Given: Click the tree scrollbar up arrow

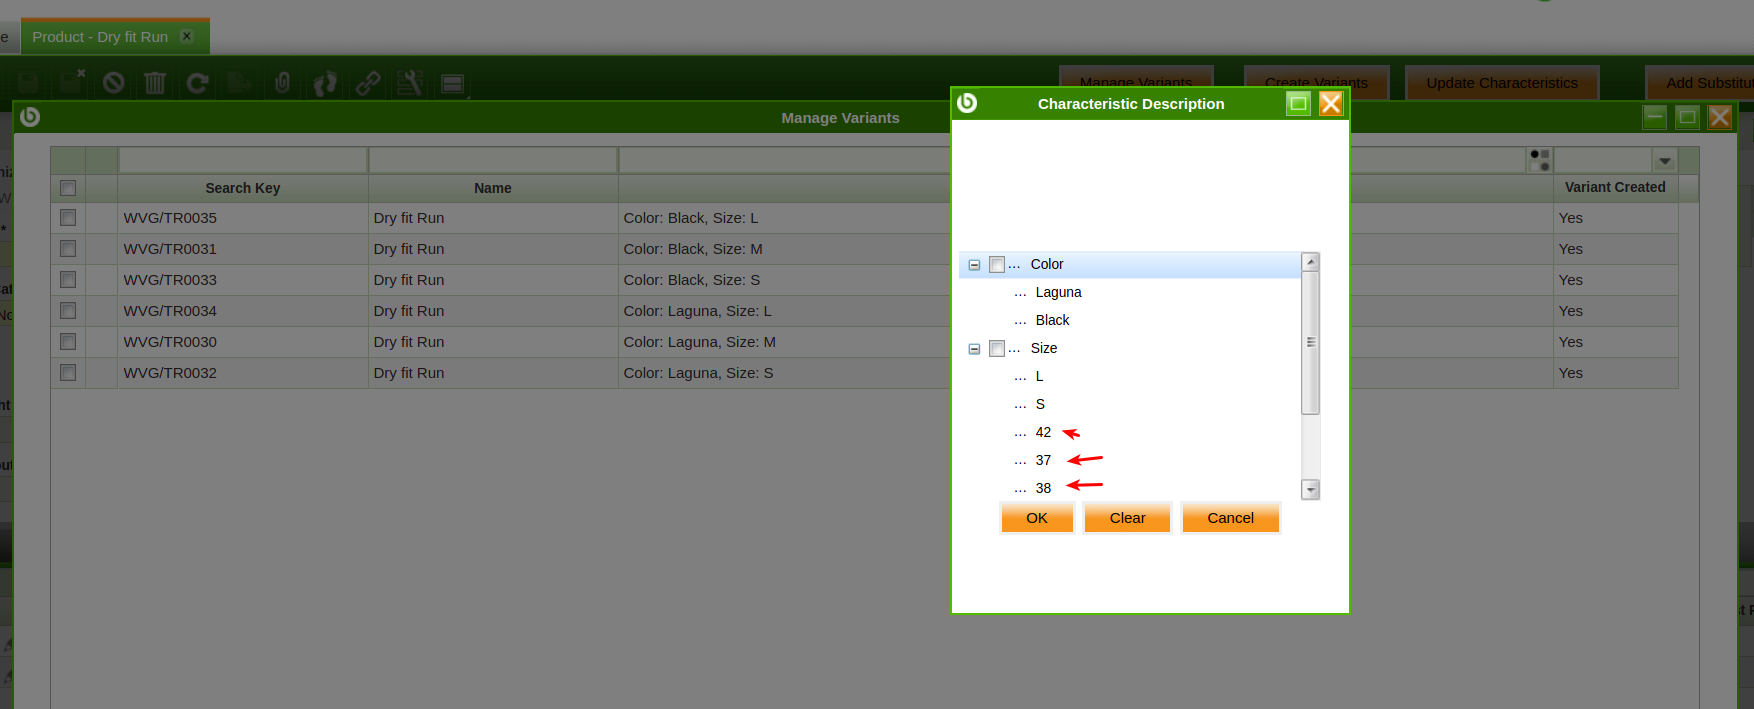Looking at the screenshot, I should point(1310,262).
